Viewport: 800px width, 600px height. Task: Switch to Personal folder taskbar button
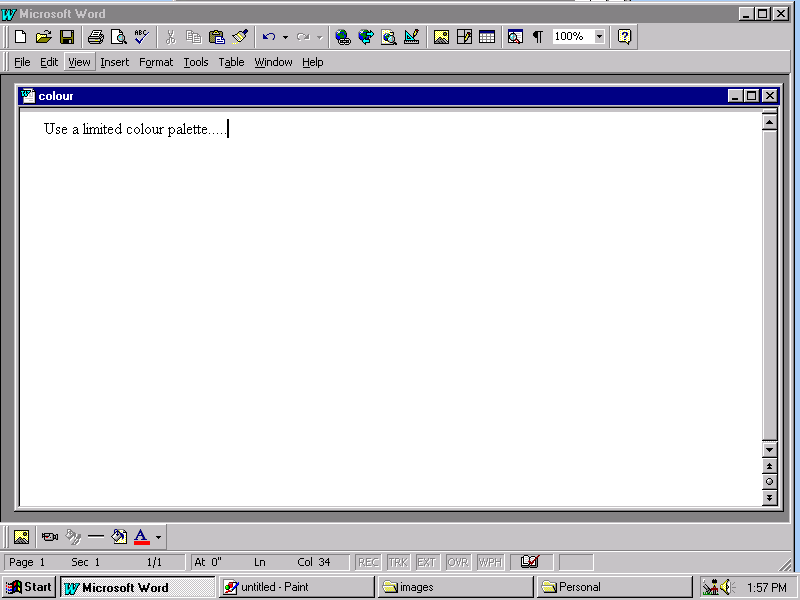click(614, 587)
